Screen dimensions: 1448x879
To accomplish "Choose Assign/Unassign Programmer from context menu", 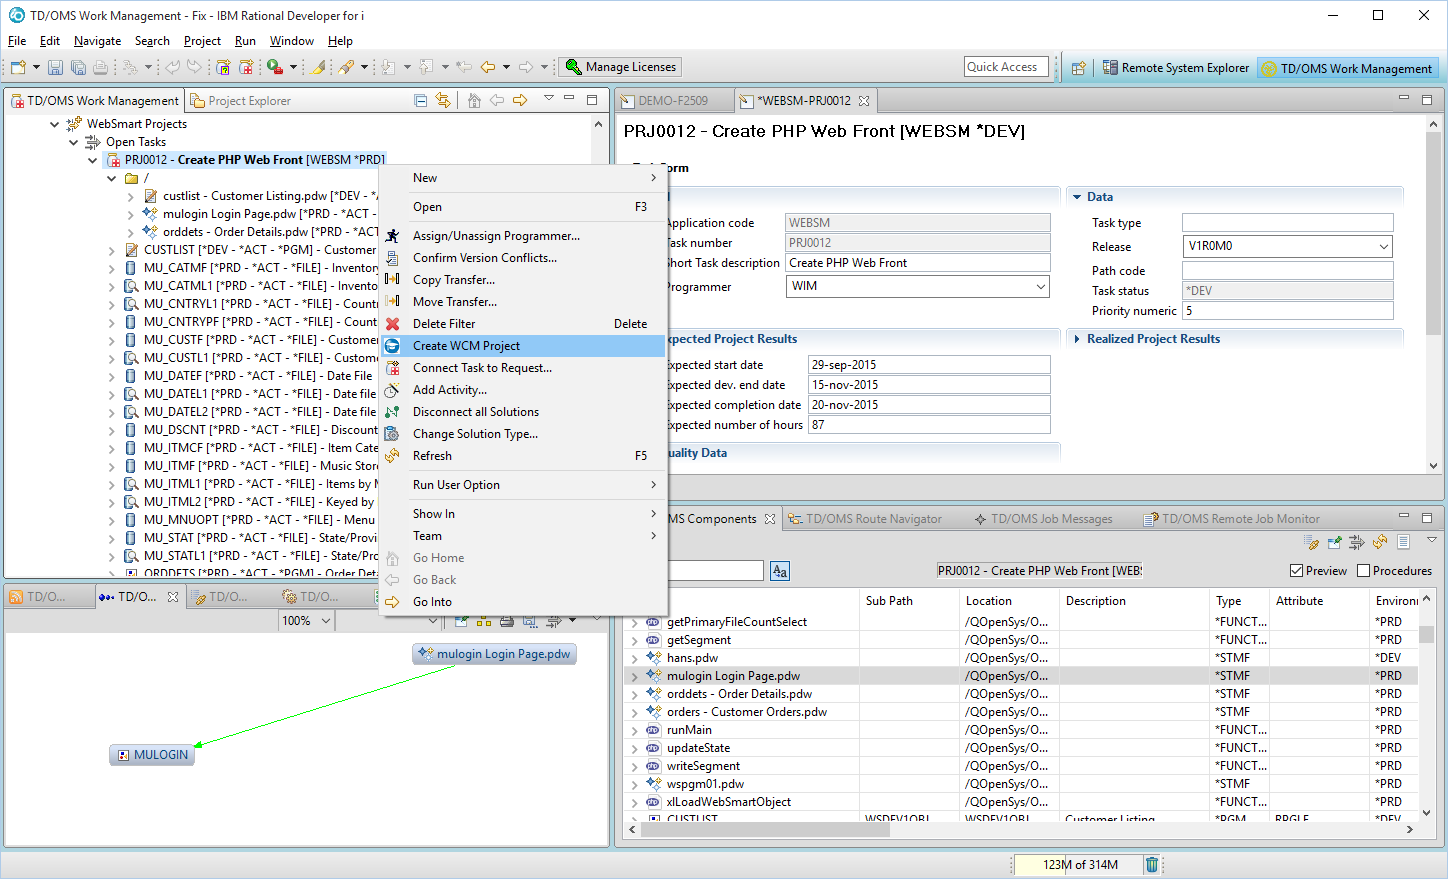I will 523,236.
